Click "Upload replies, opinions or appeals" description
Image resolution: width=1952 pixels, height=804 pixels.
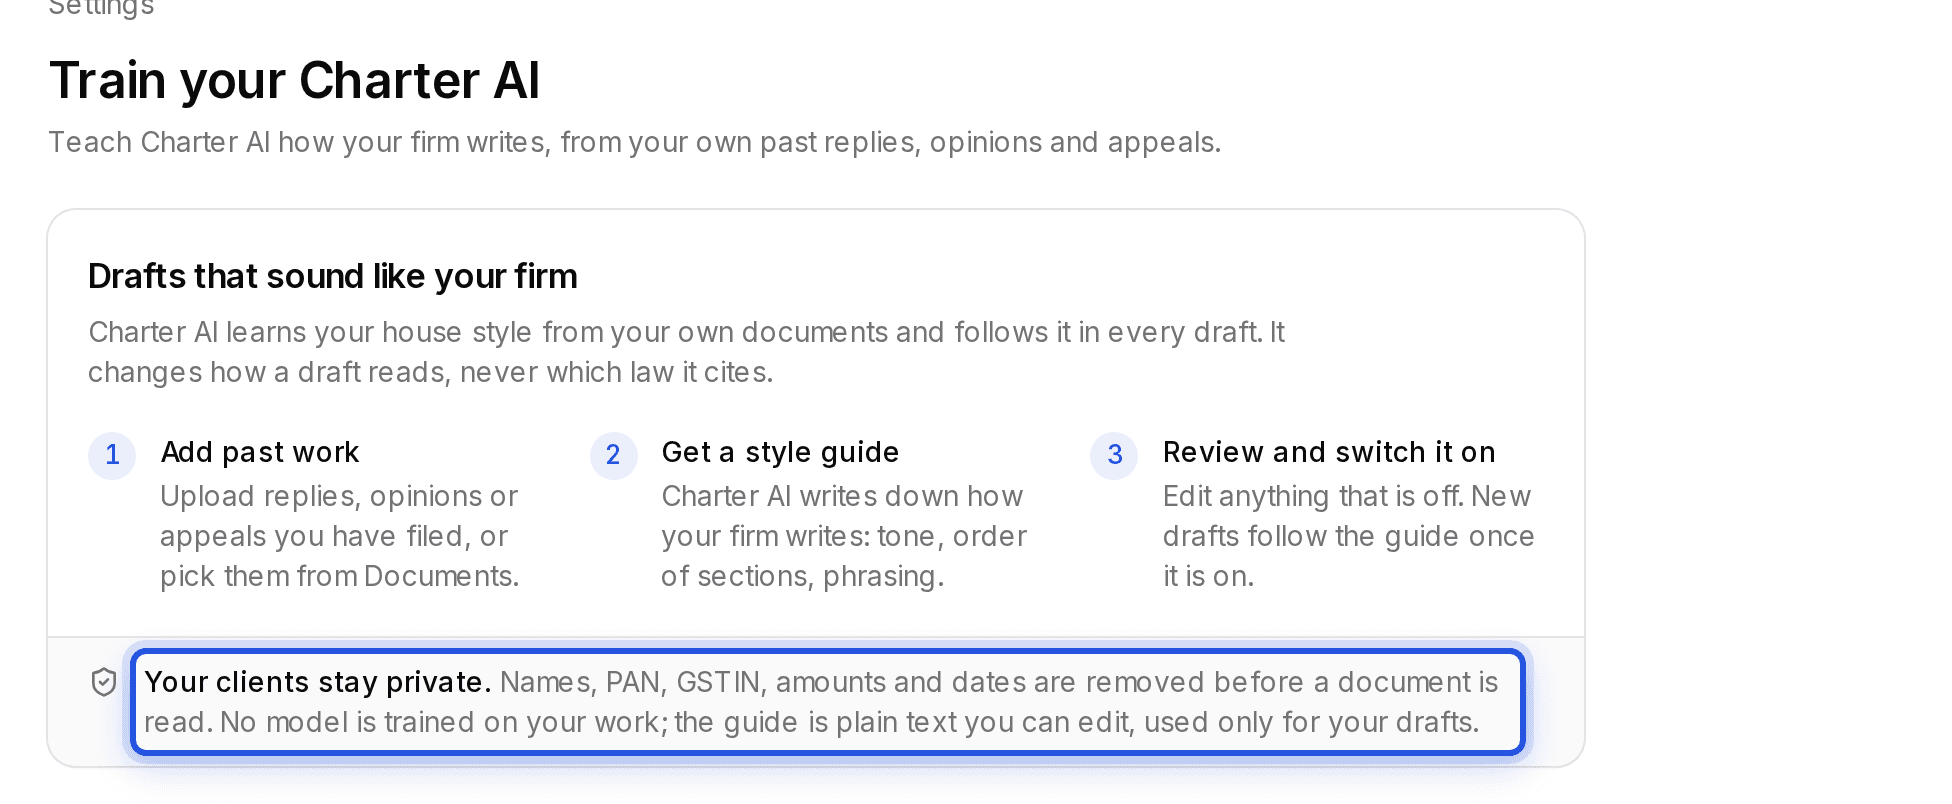click(340, 536)
